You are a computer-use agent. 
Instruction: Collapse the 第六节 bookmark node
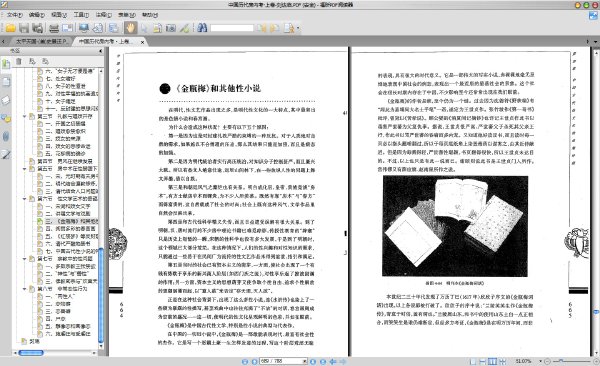[25, 199]
